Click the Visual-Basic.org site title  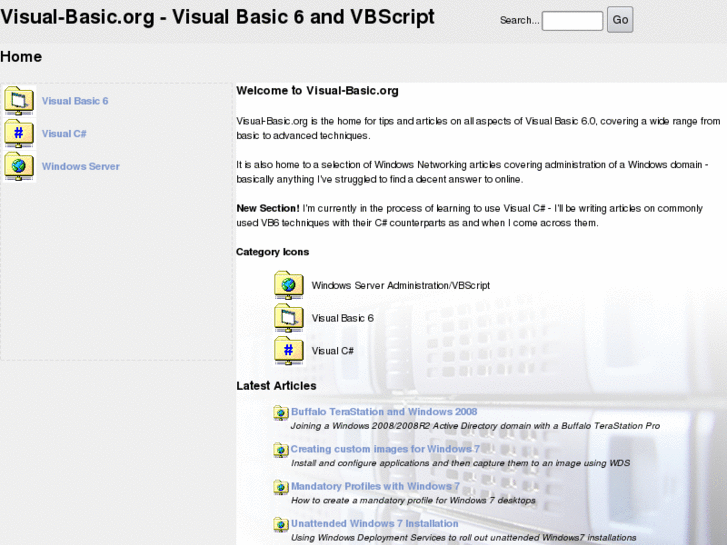[x=217, y=17]
